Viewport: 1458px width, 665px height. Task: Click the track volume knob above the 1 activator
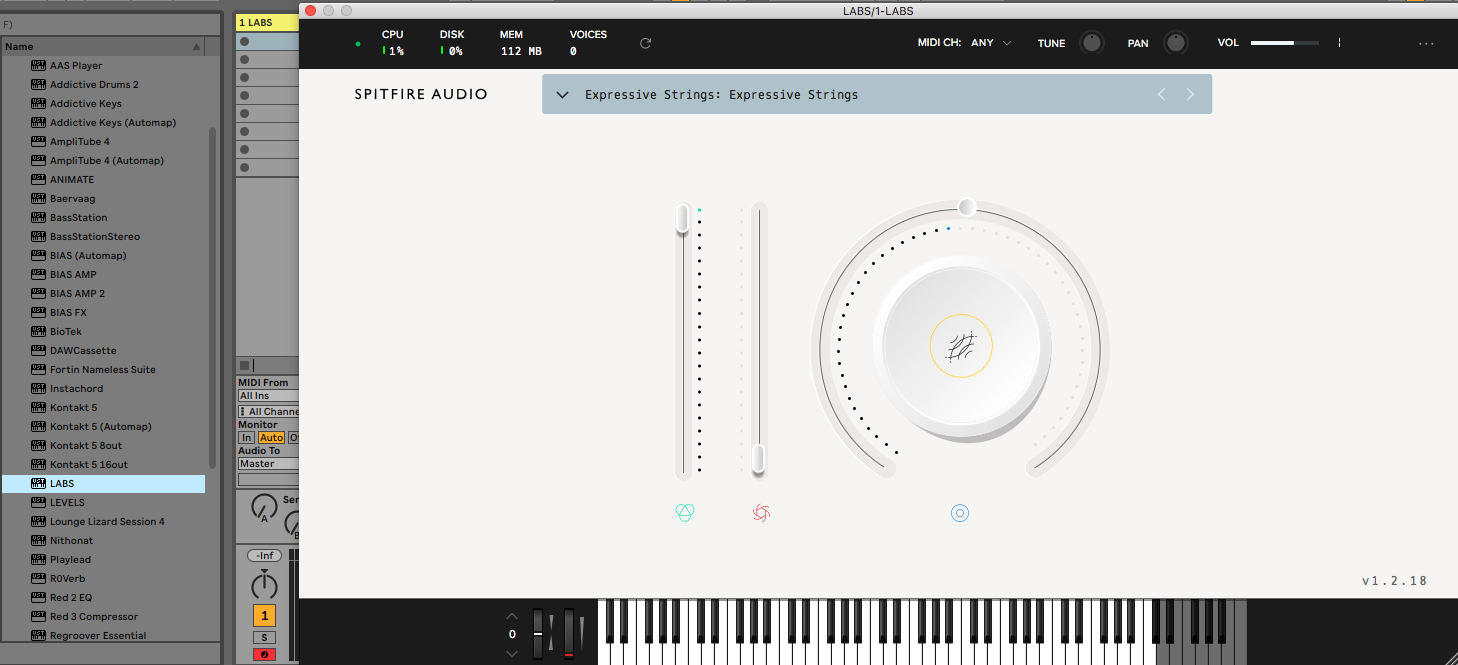264,584
